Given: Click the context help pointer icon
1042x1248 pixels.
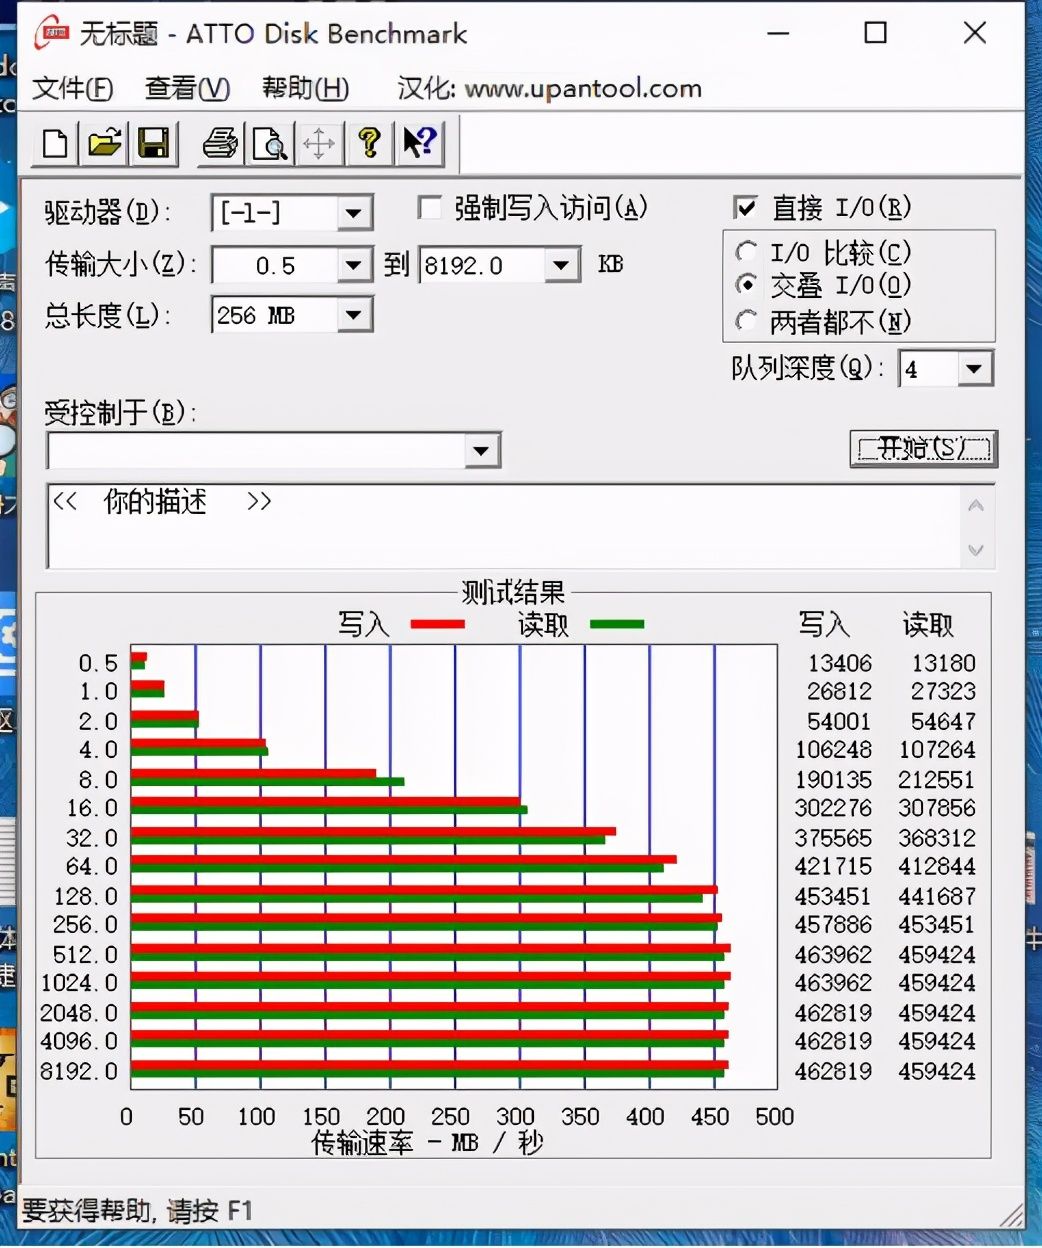Looking at the screenshot, I should click(x=419, y=144).
